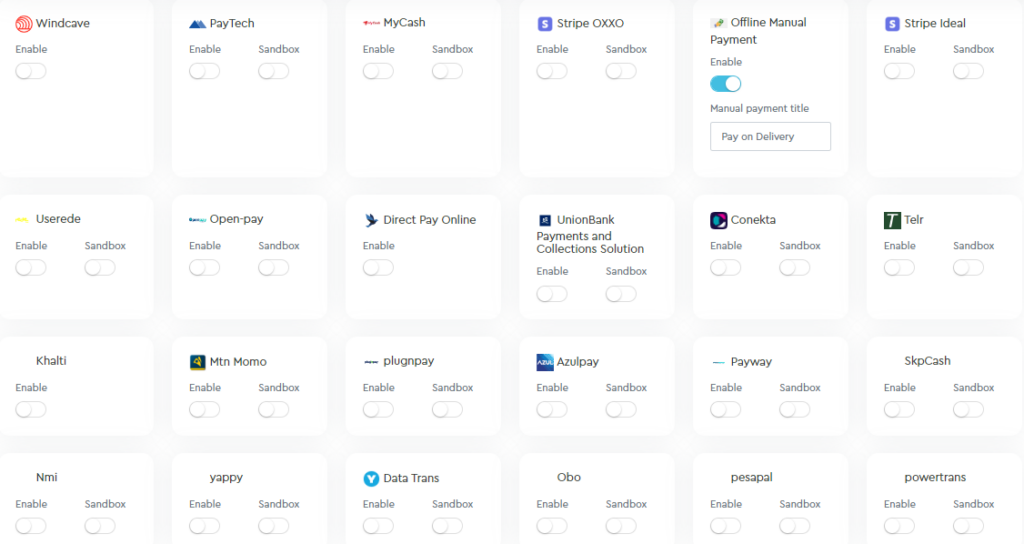Disable Offline Manual Payment toggle
Screen dimensions: 1024x544
(725, 84)
